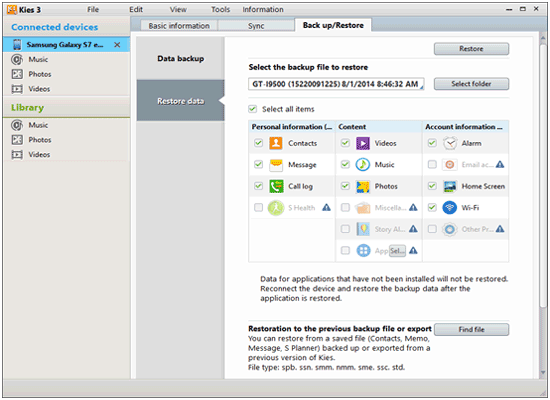Toggle the Call log checkbox

[x=259, y=186]
